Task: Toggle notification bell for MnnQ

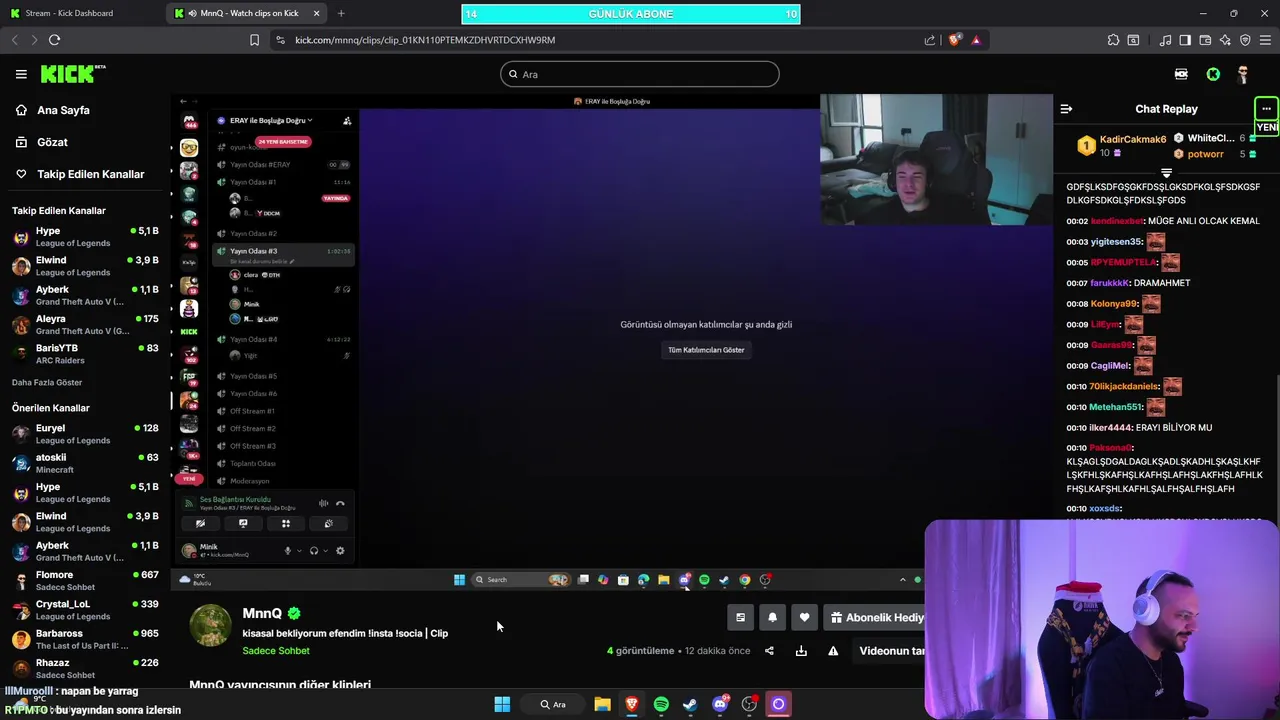Action: click(772, 618)
